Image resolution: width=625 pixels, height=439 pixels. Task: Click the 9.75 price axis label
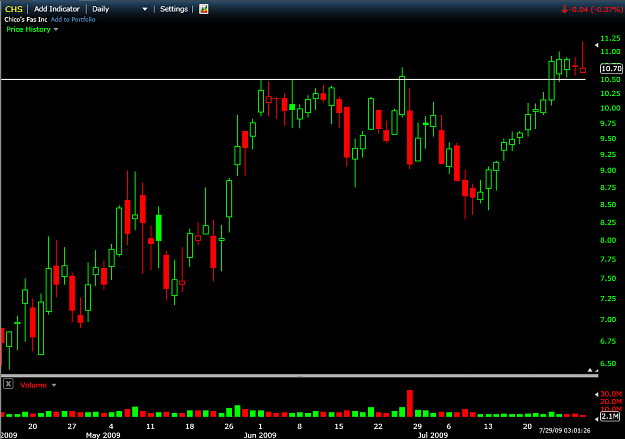click(x=608, y=124)
